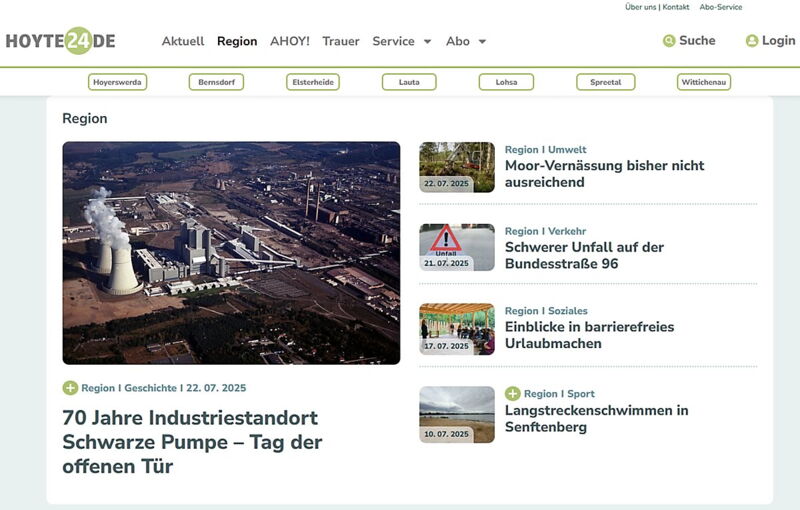Click the Region I Verkehr category label
The height and width of the screenshot is (510, 800).
tap(545, 231)
